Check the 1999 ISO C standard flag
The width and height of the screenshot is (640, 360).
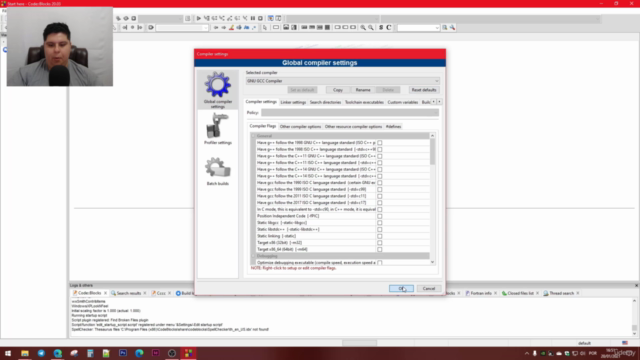(380, 189)
